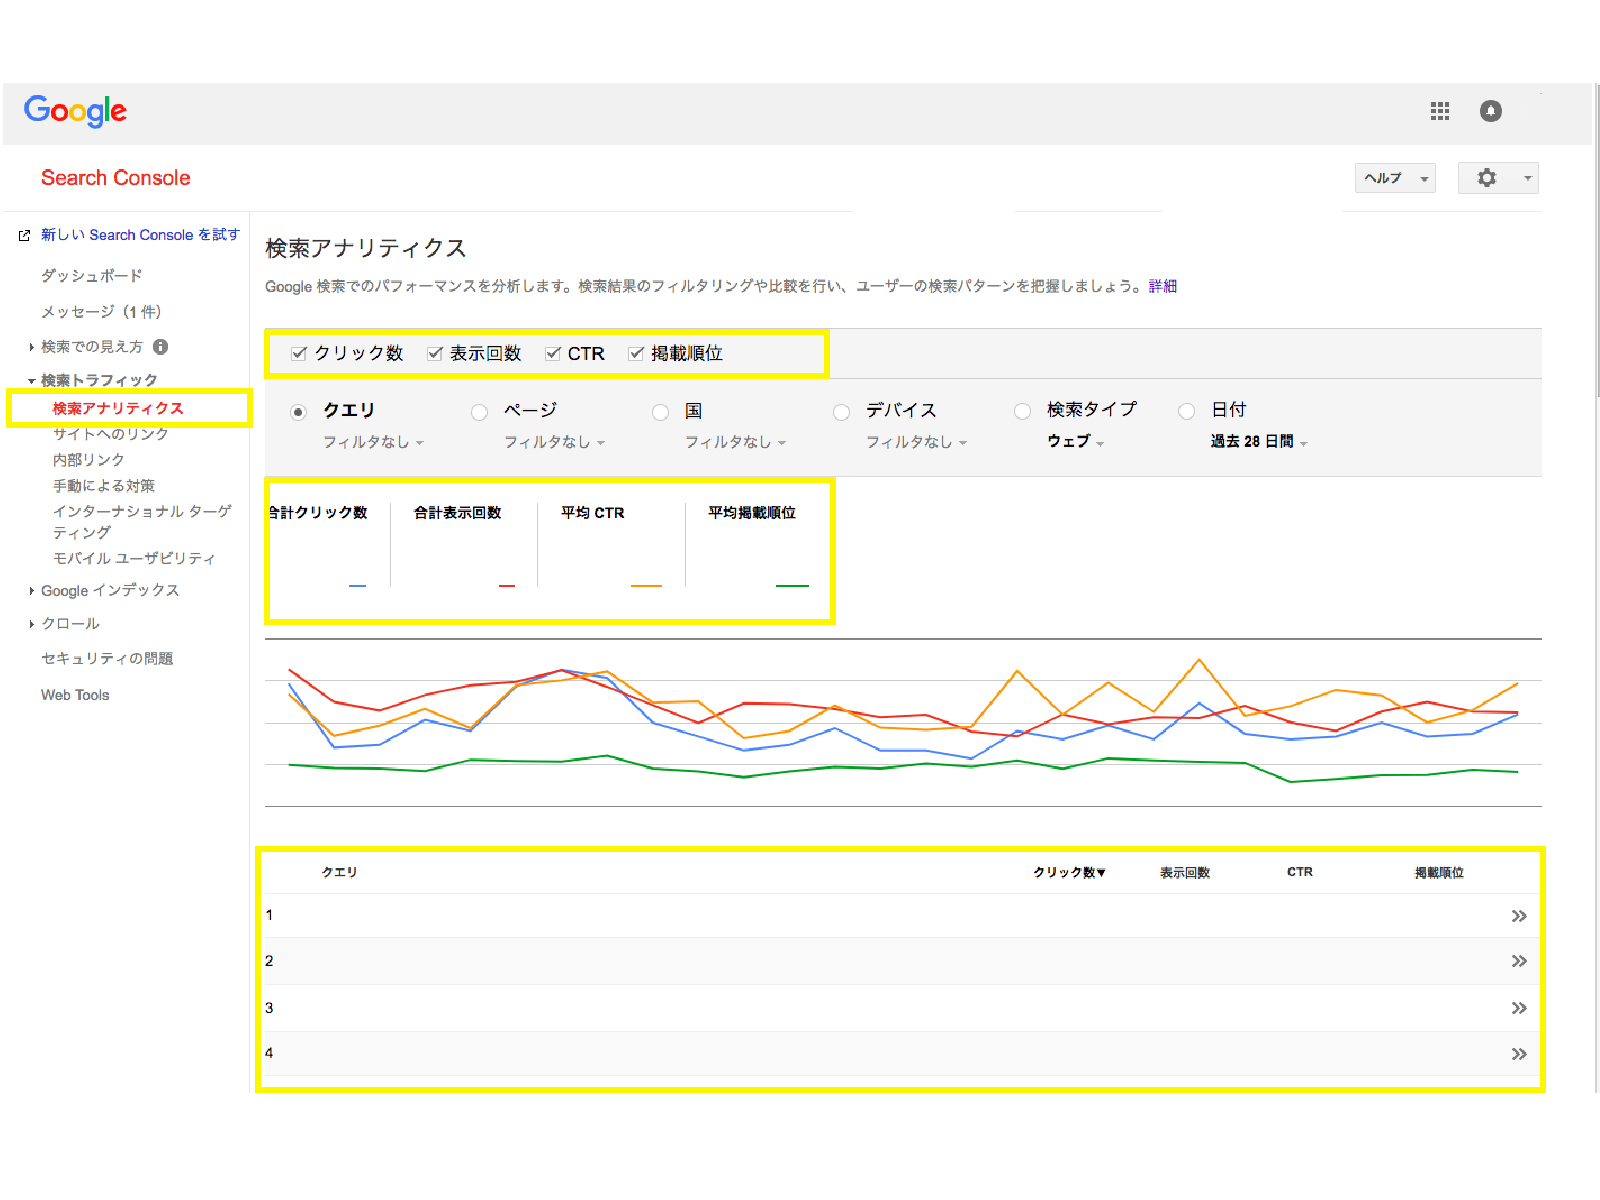
Task: Open サイトへのリンク in sidebar
Action: click(111, 434)
